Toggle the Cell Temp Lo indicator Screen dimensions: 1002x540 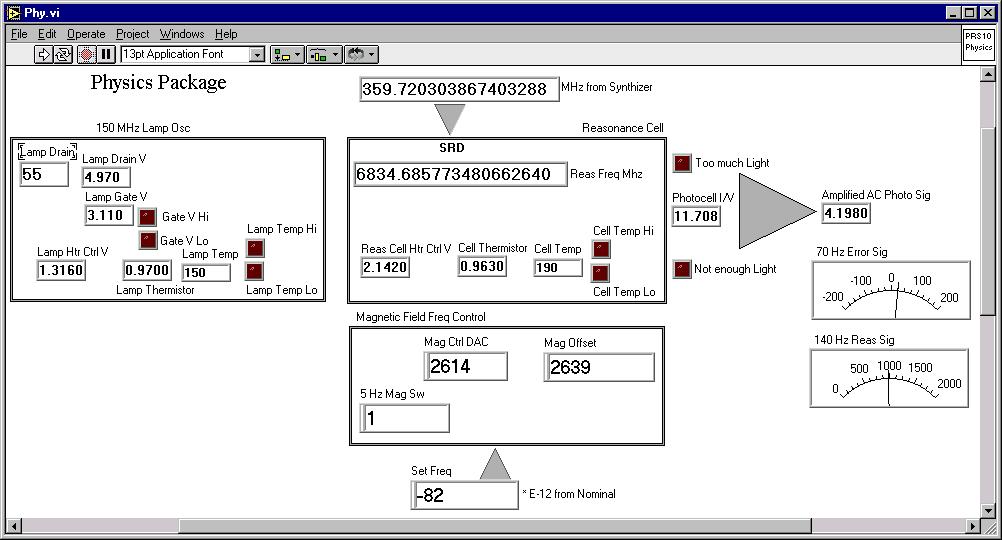tap(601, 273)
